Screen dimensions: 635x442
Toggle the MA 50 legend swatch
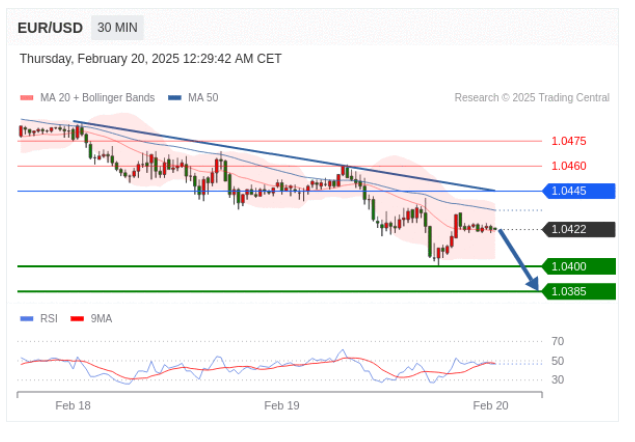(x=175, y=98)
